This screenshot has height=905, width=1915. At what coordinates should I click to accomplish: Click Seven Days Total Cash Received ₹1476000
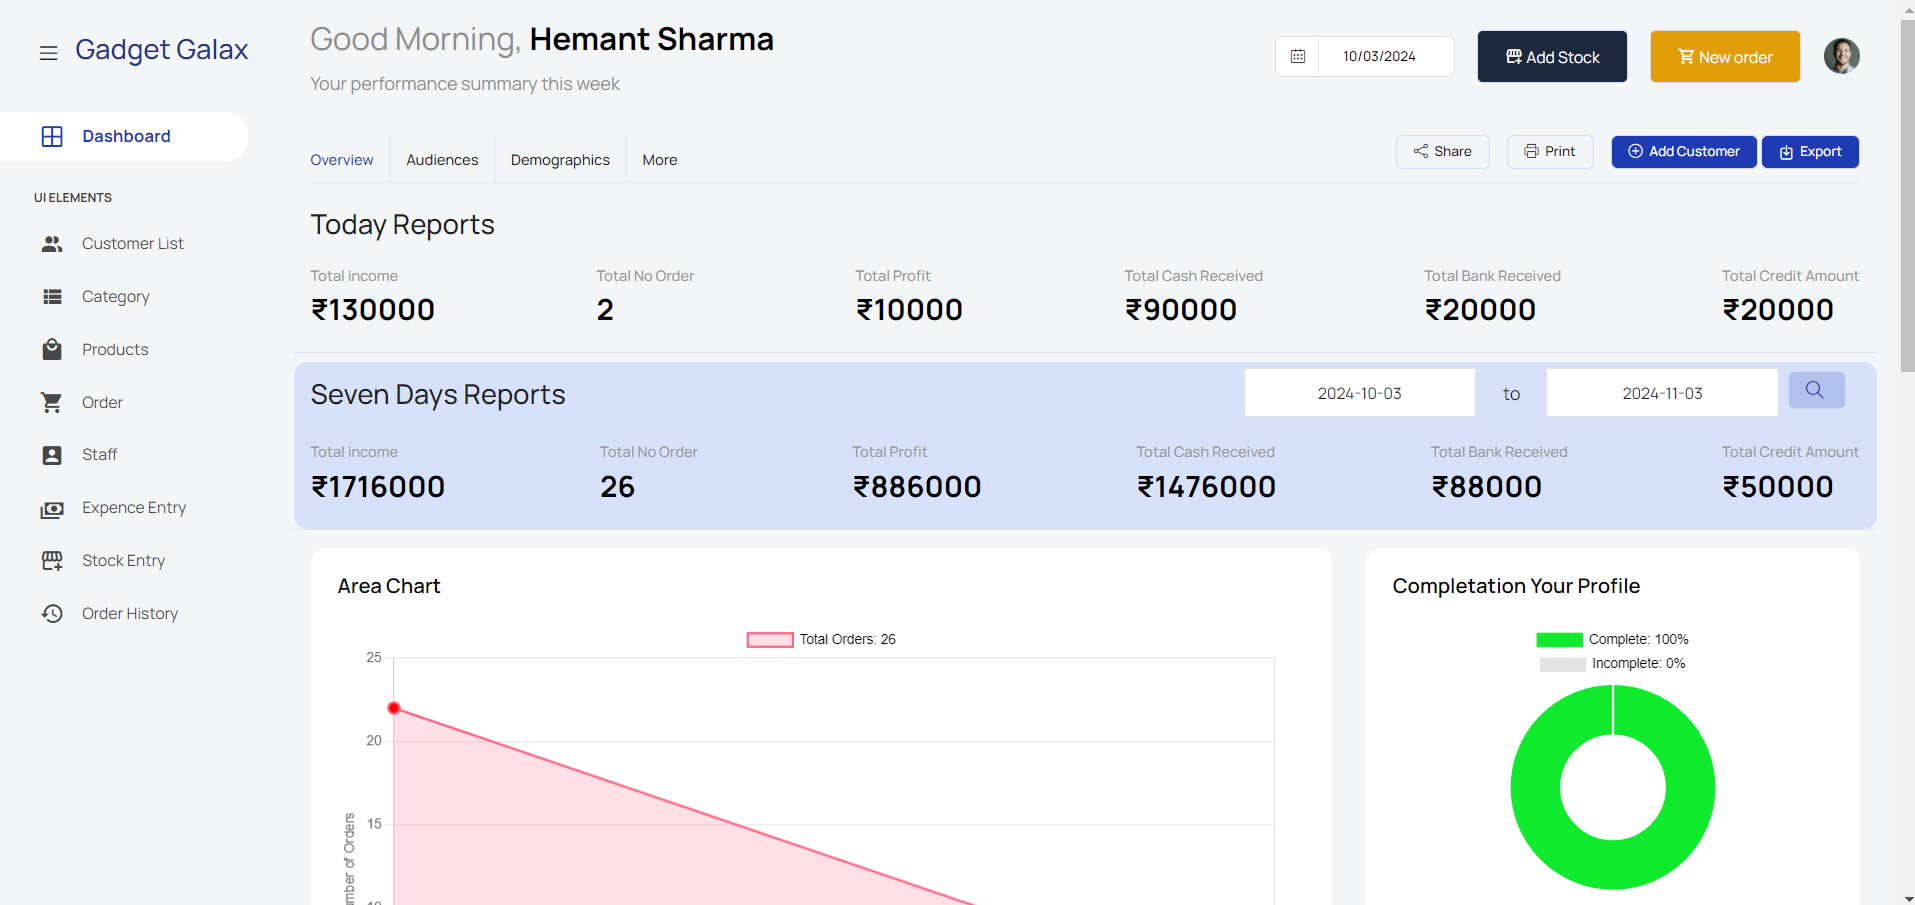point(1206,487)
